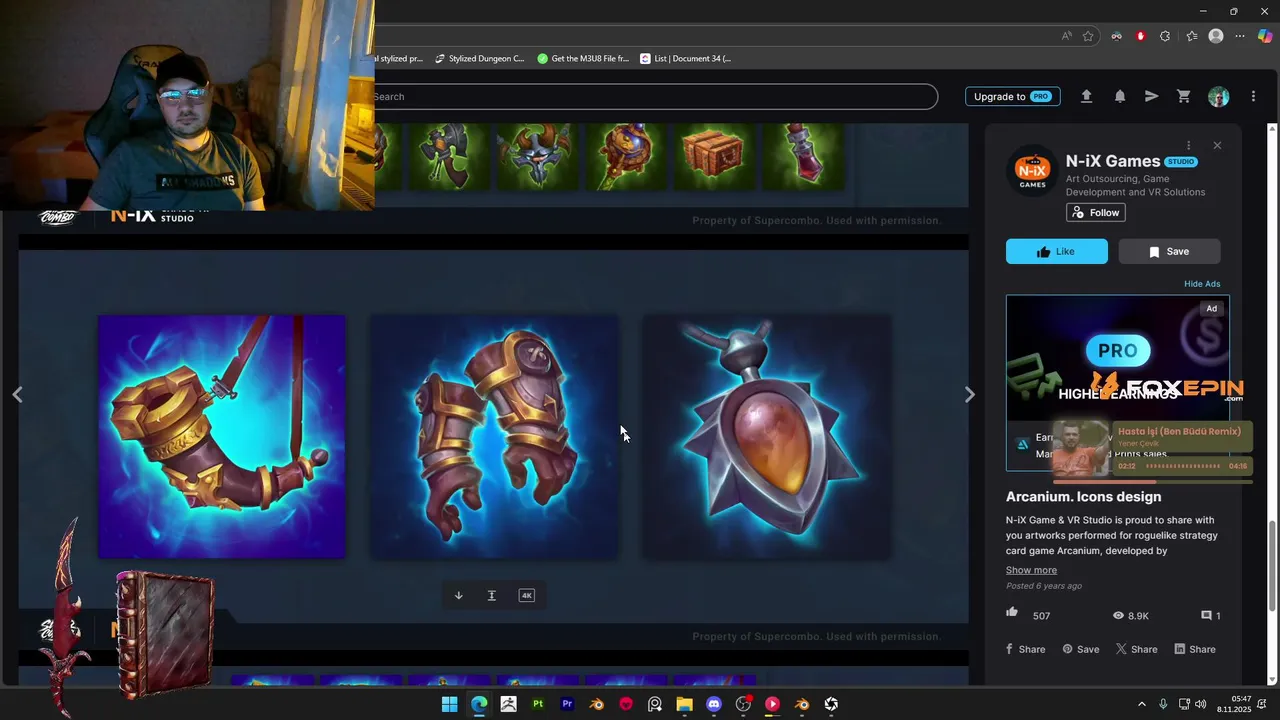Open ArtStation messages paper-plane icon

point(1151,96)
